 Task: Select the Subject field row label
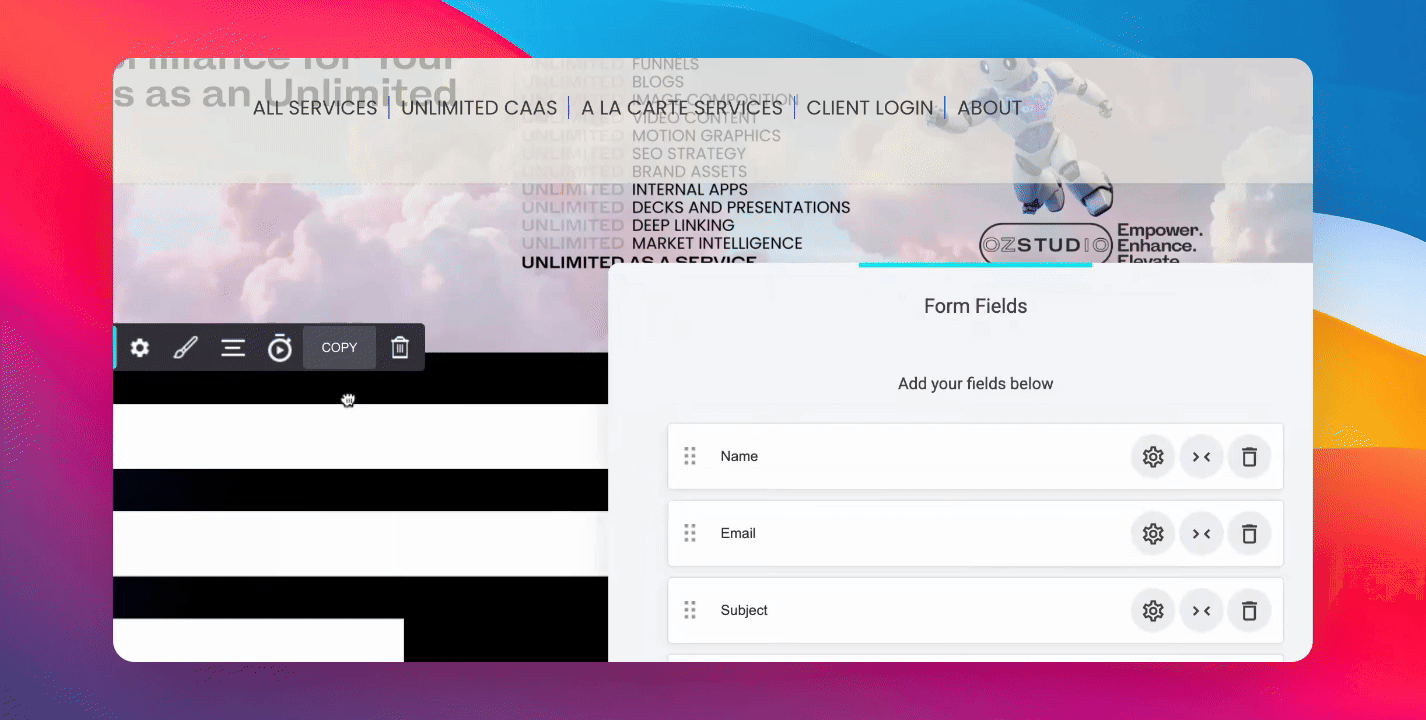point(744,610)
